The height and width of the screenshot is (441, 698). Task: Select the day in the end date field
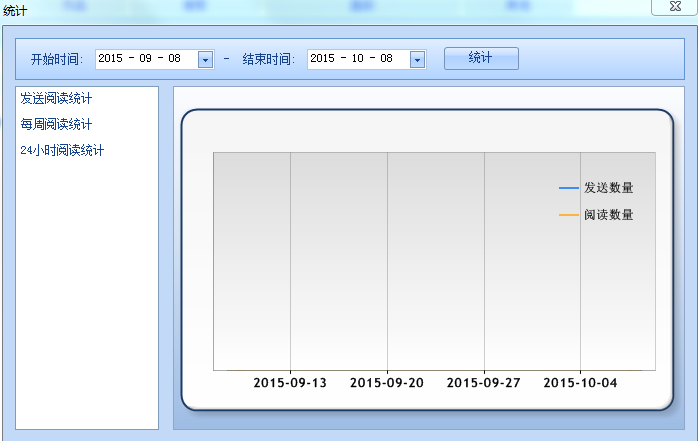[386, 59]
